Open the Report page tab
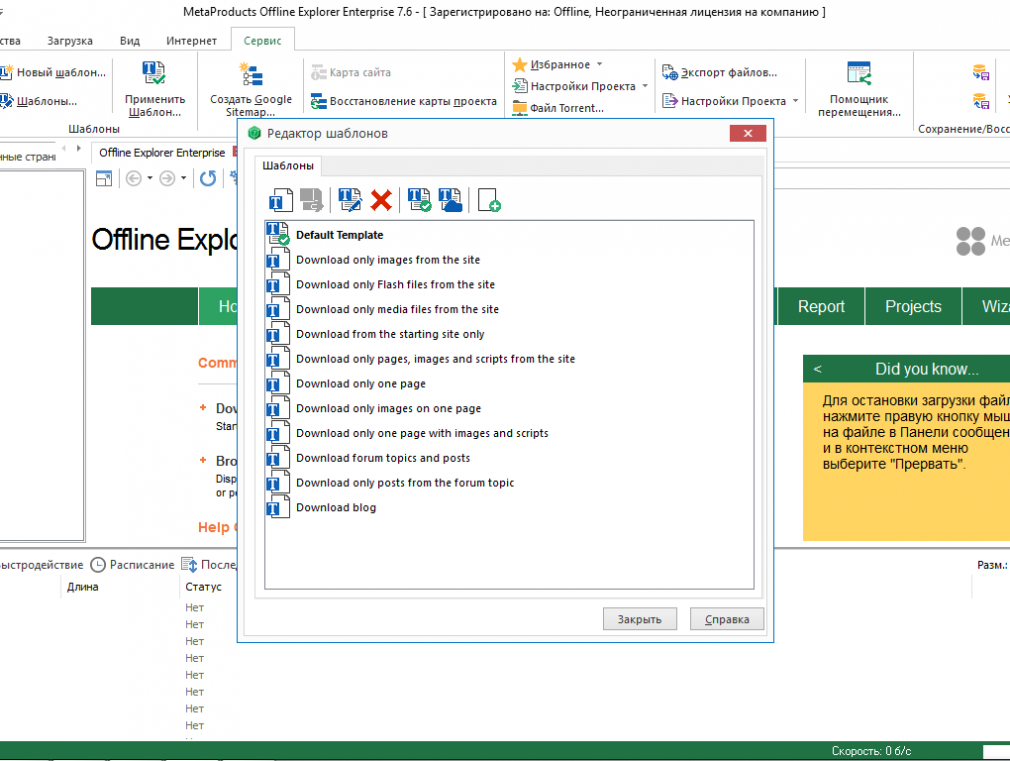1010x761 pixels. 821,307
